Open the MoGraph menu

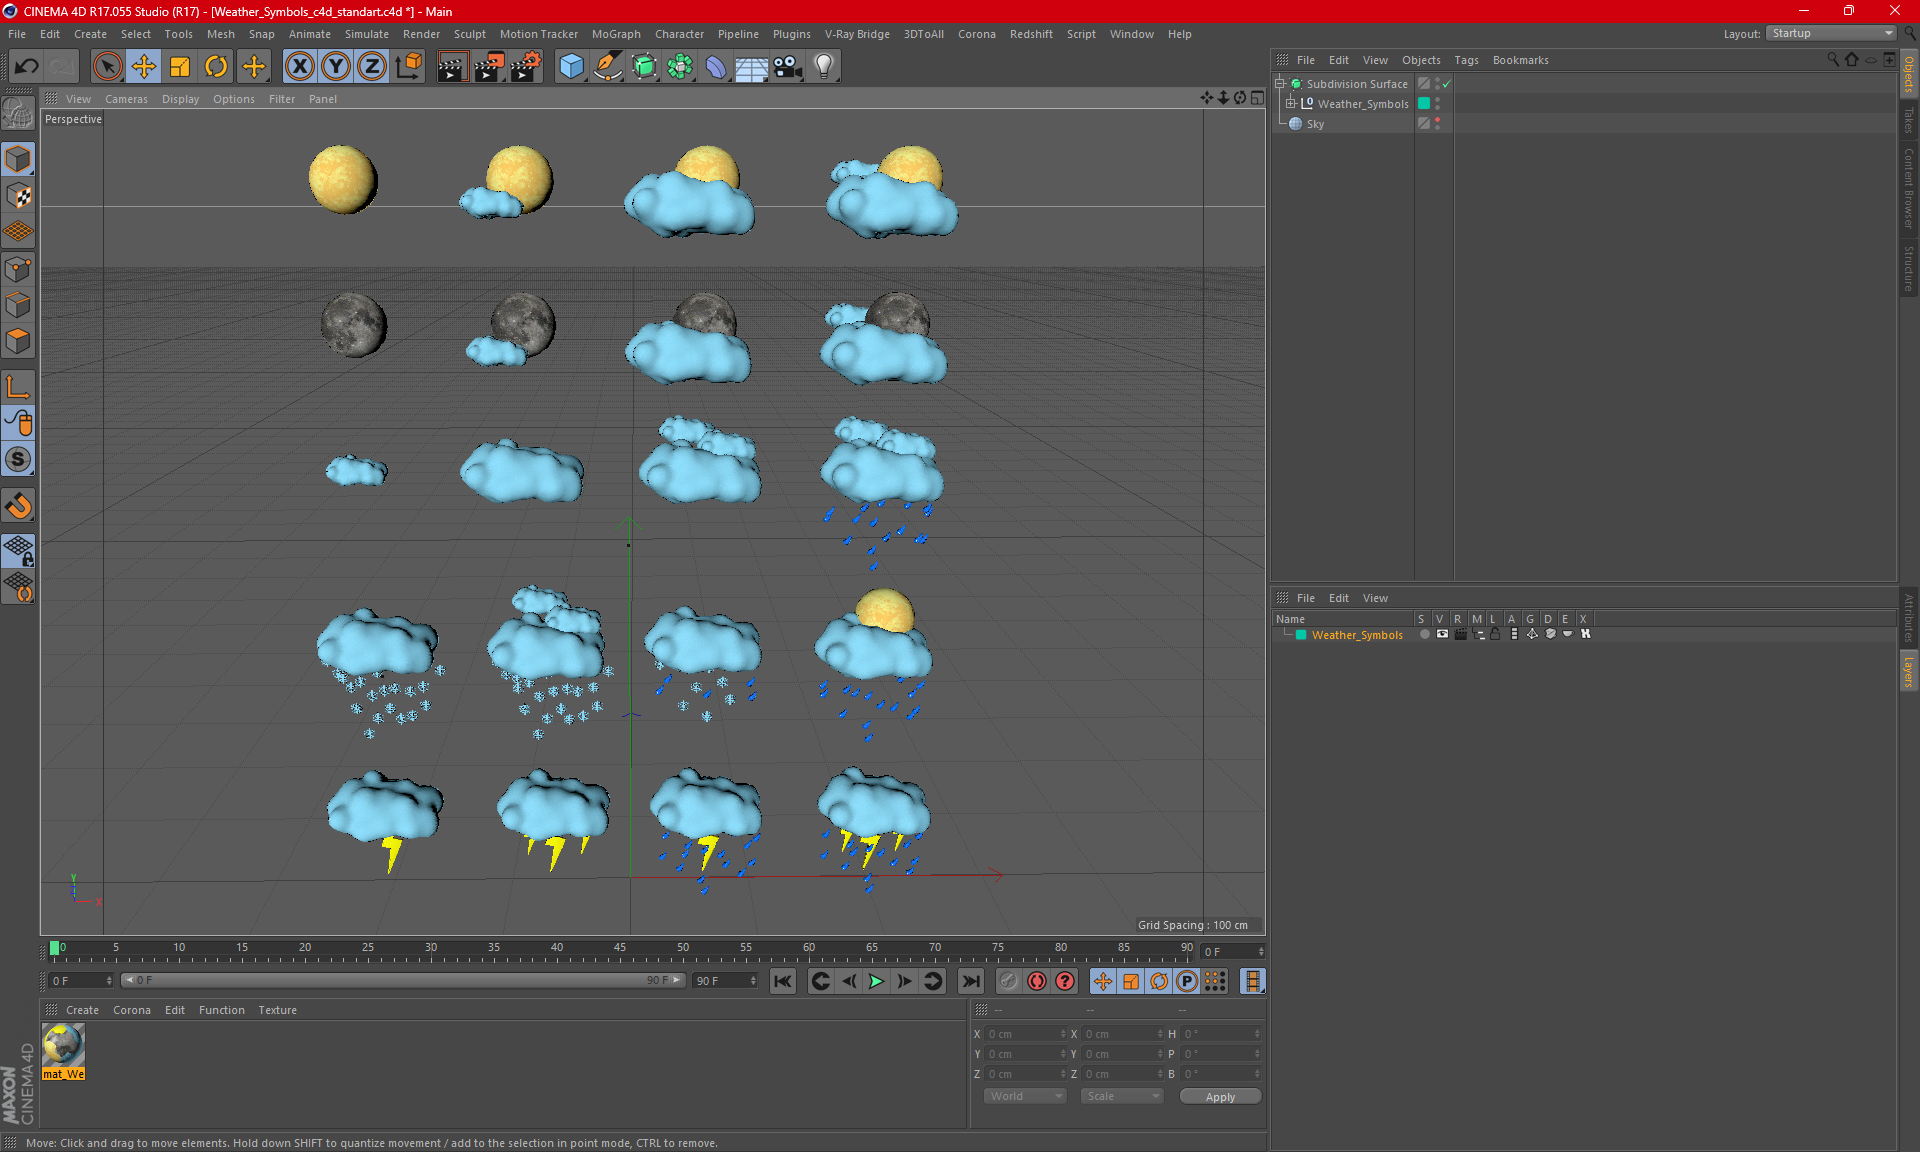[616, 34]
